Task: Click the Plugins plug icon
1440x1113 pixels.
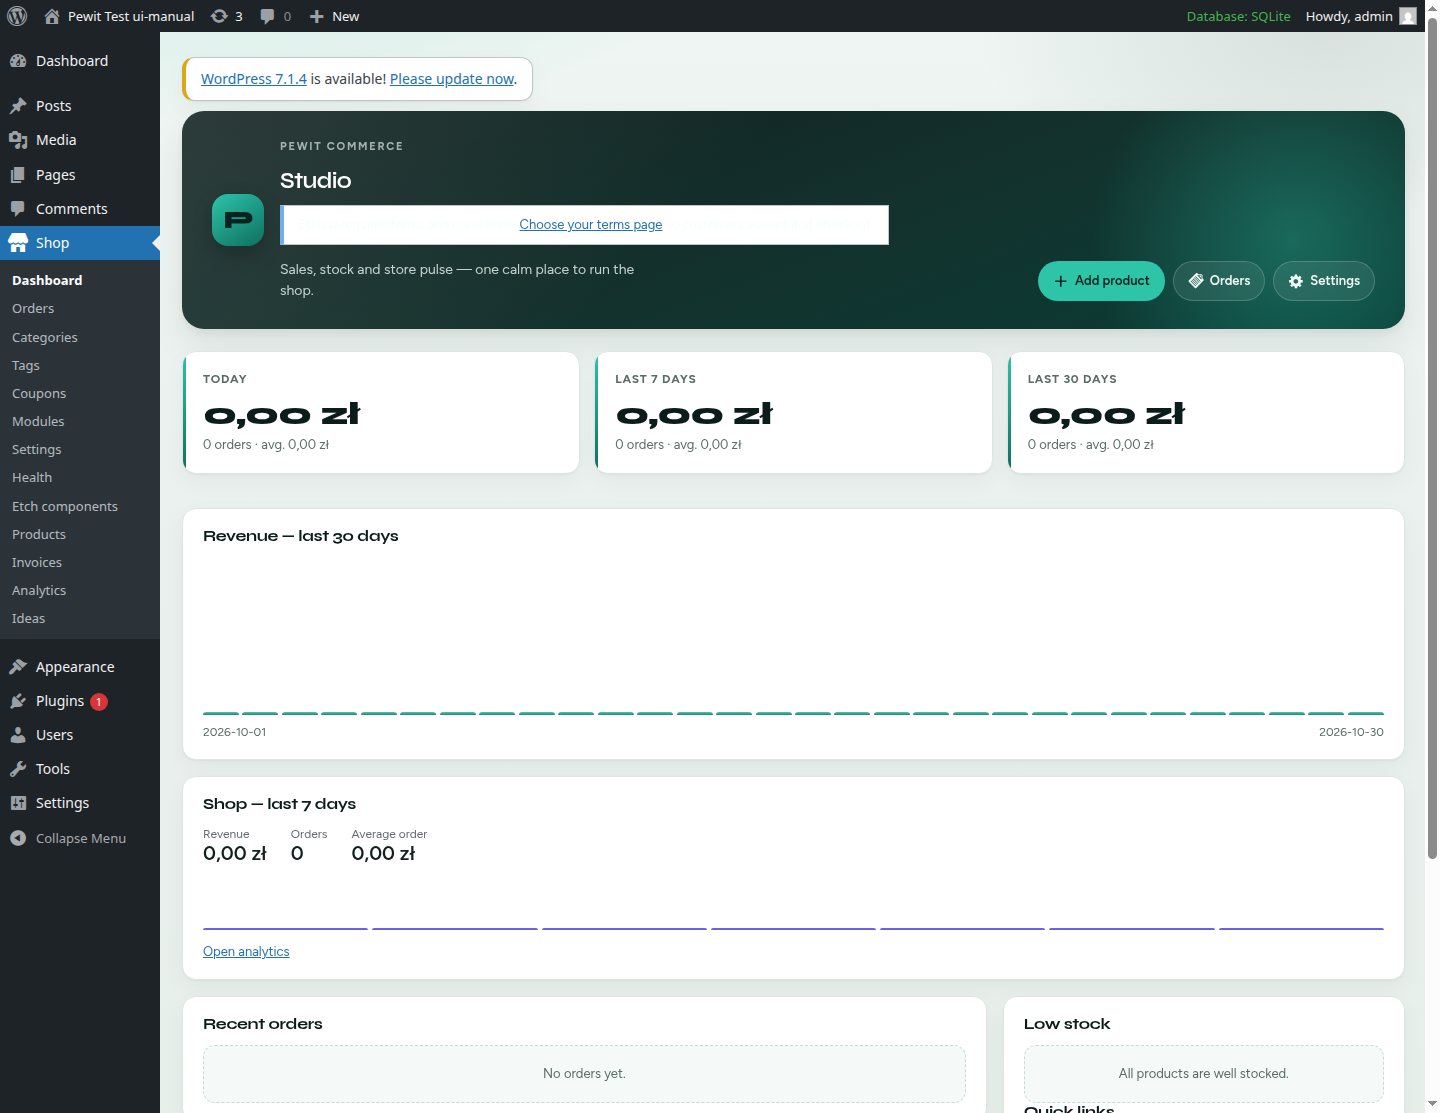Action: [x=18, y=701]
